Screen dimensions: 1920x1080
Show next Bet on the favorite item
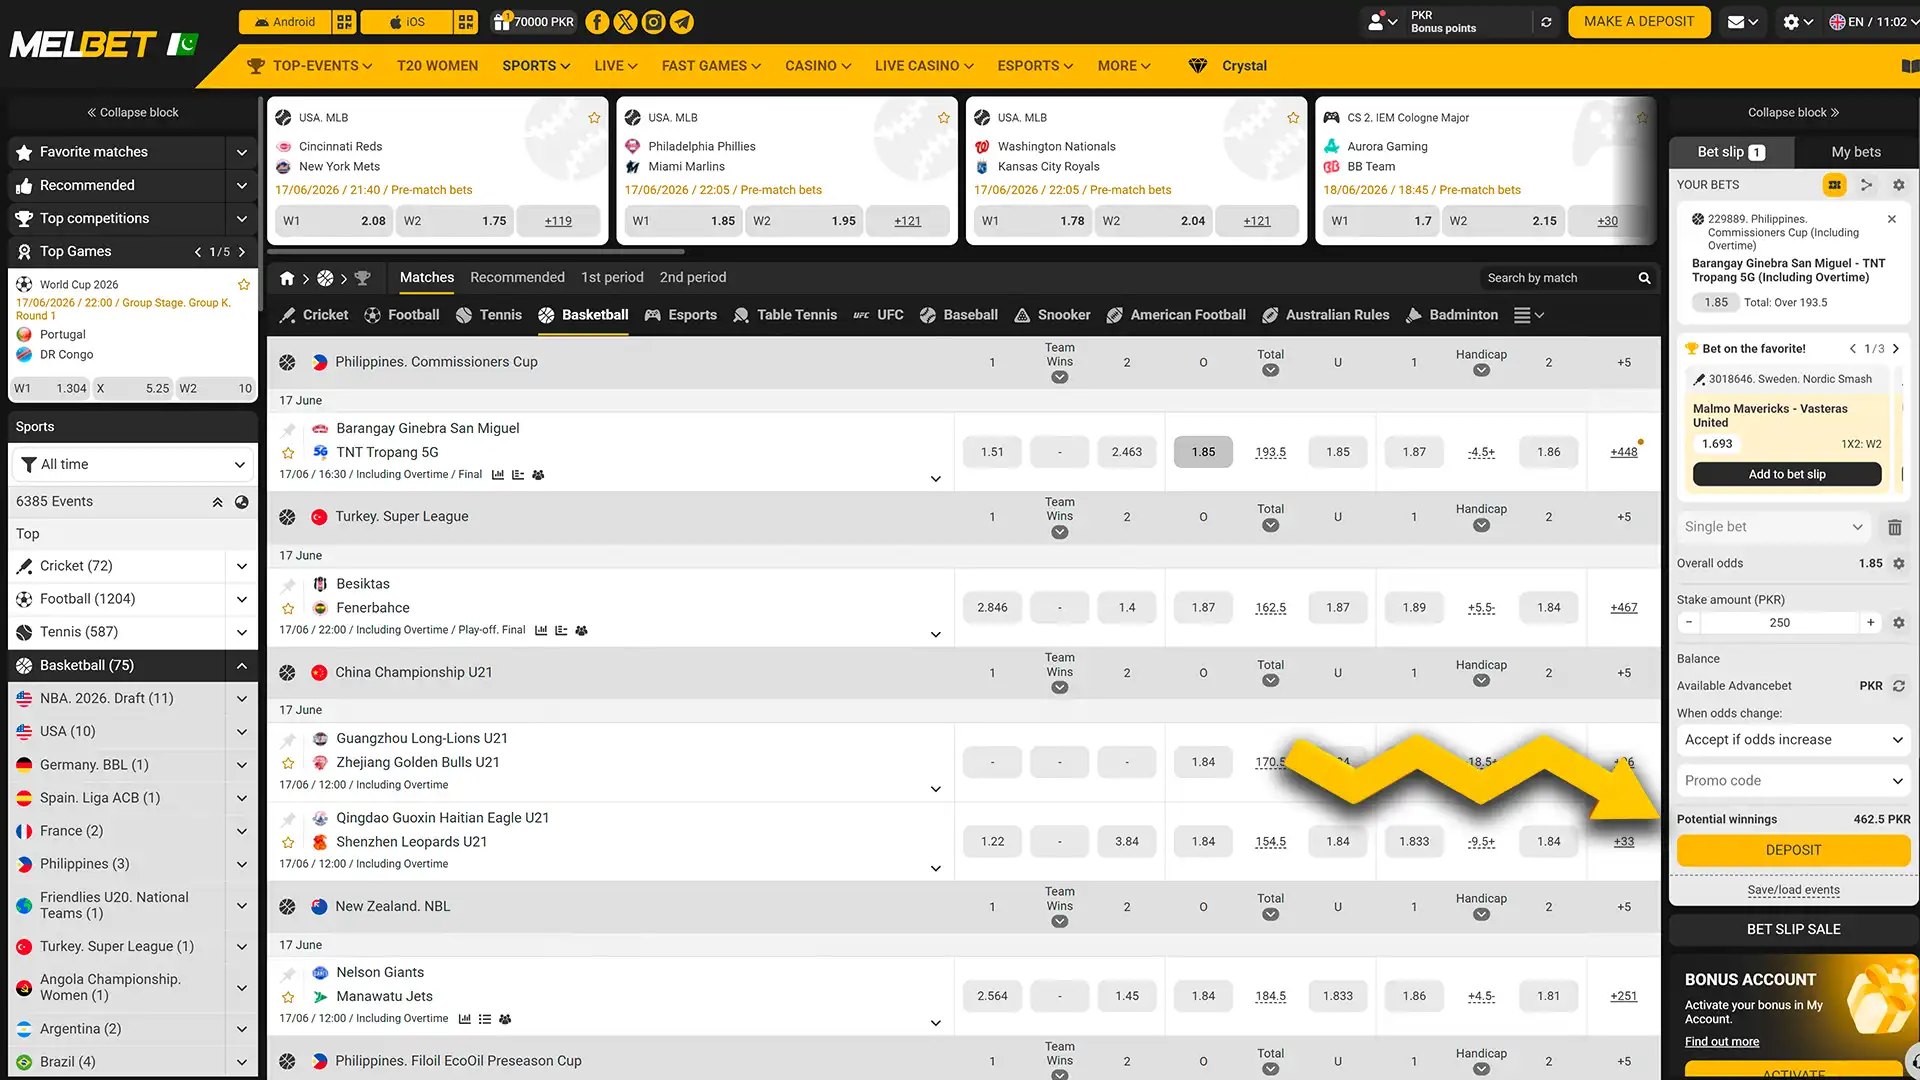click(1895, 349)
